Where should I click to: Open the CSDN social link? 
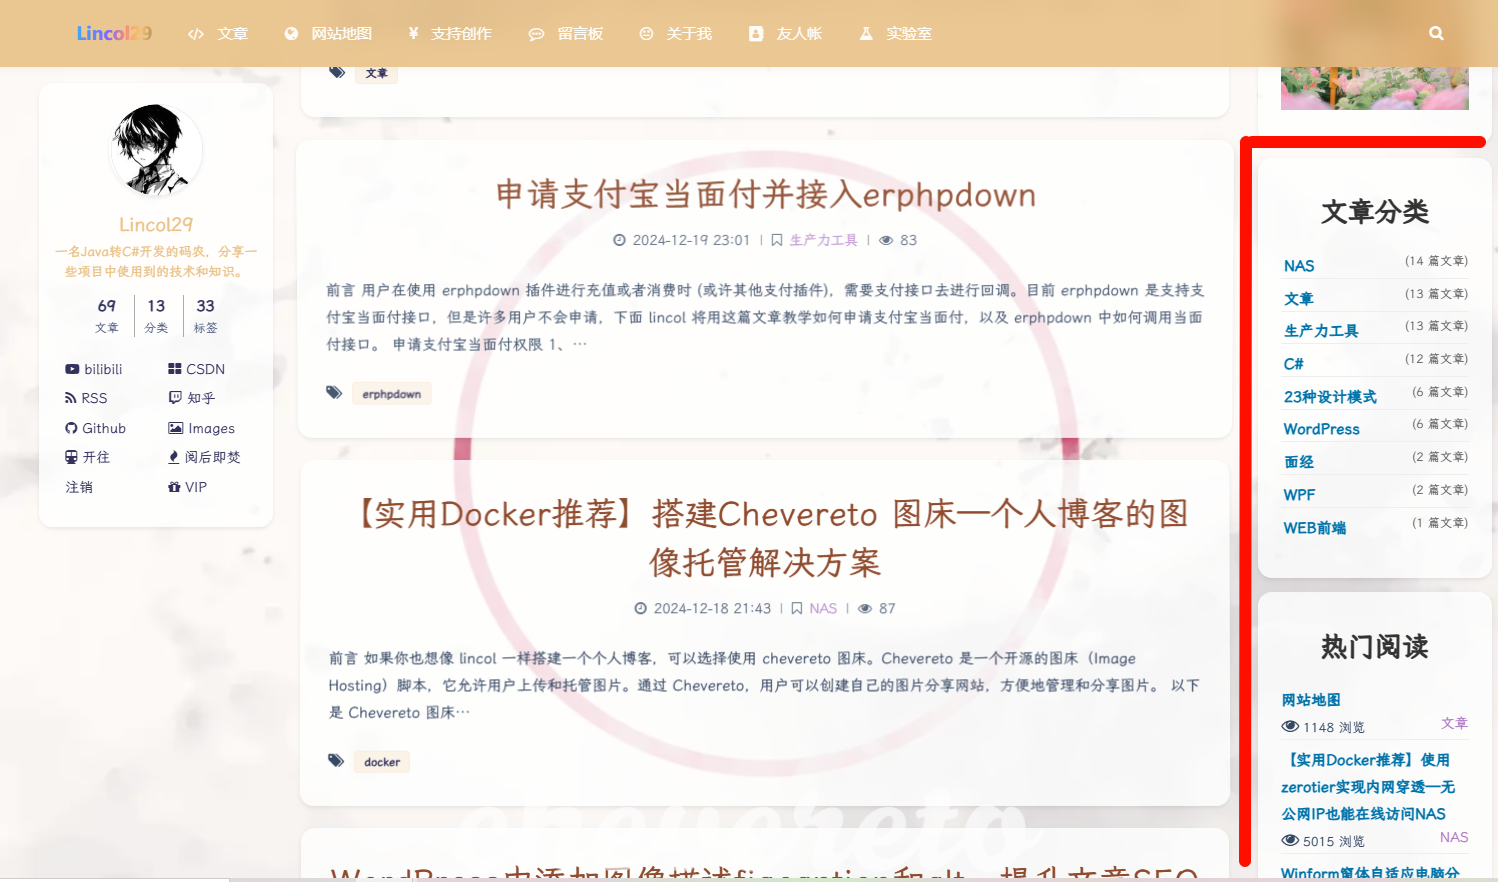point(197,369)
